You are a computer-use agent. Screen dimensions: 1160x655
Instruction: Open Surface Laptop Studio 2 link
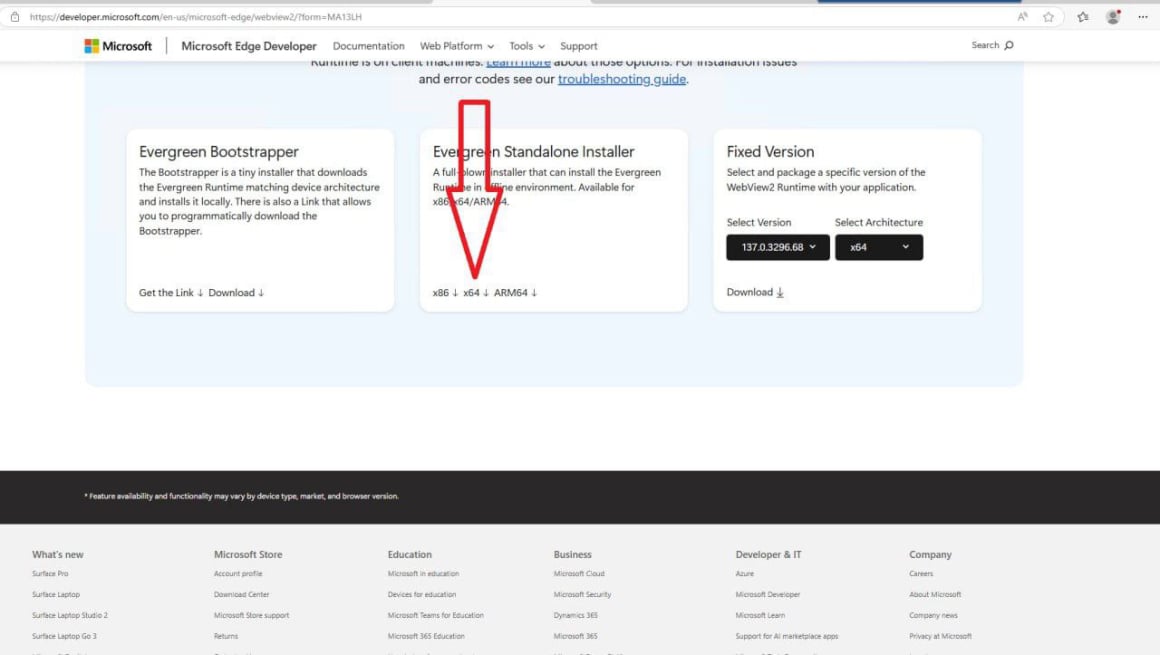(x=70, y=615)
